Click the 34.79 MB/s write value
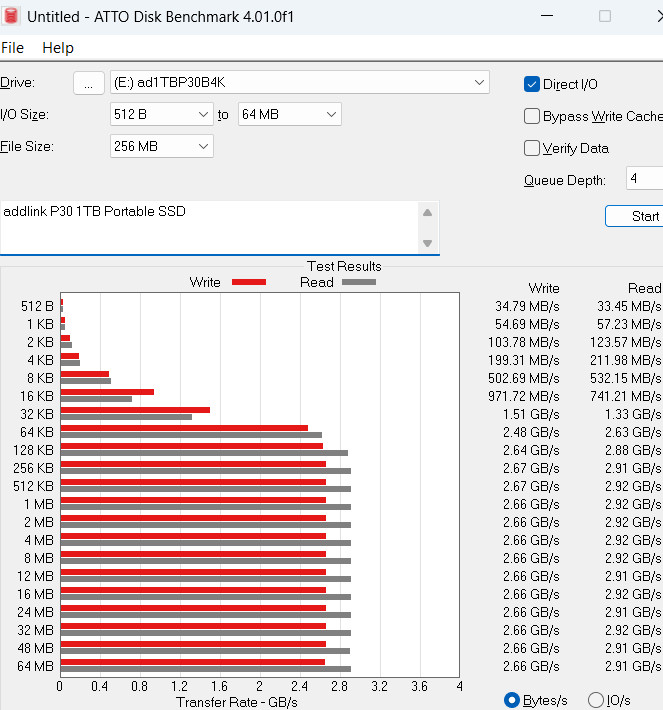The image size is (663, 710). click(x=527, y=307)
